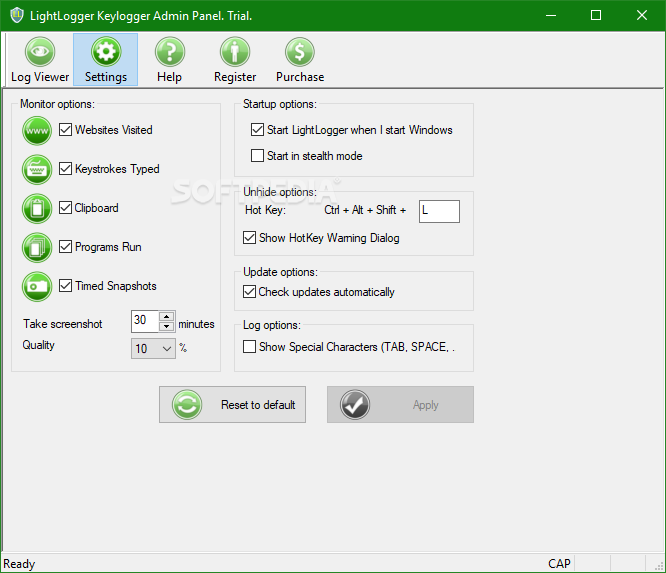Click the 'Ctrl + Alt + Shift +' hotkey text

(x=365, y=210)
